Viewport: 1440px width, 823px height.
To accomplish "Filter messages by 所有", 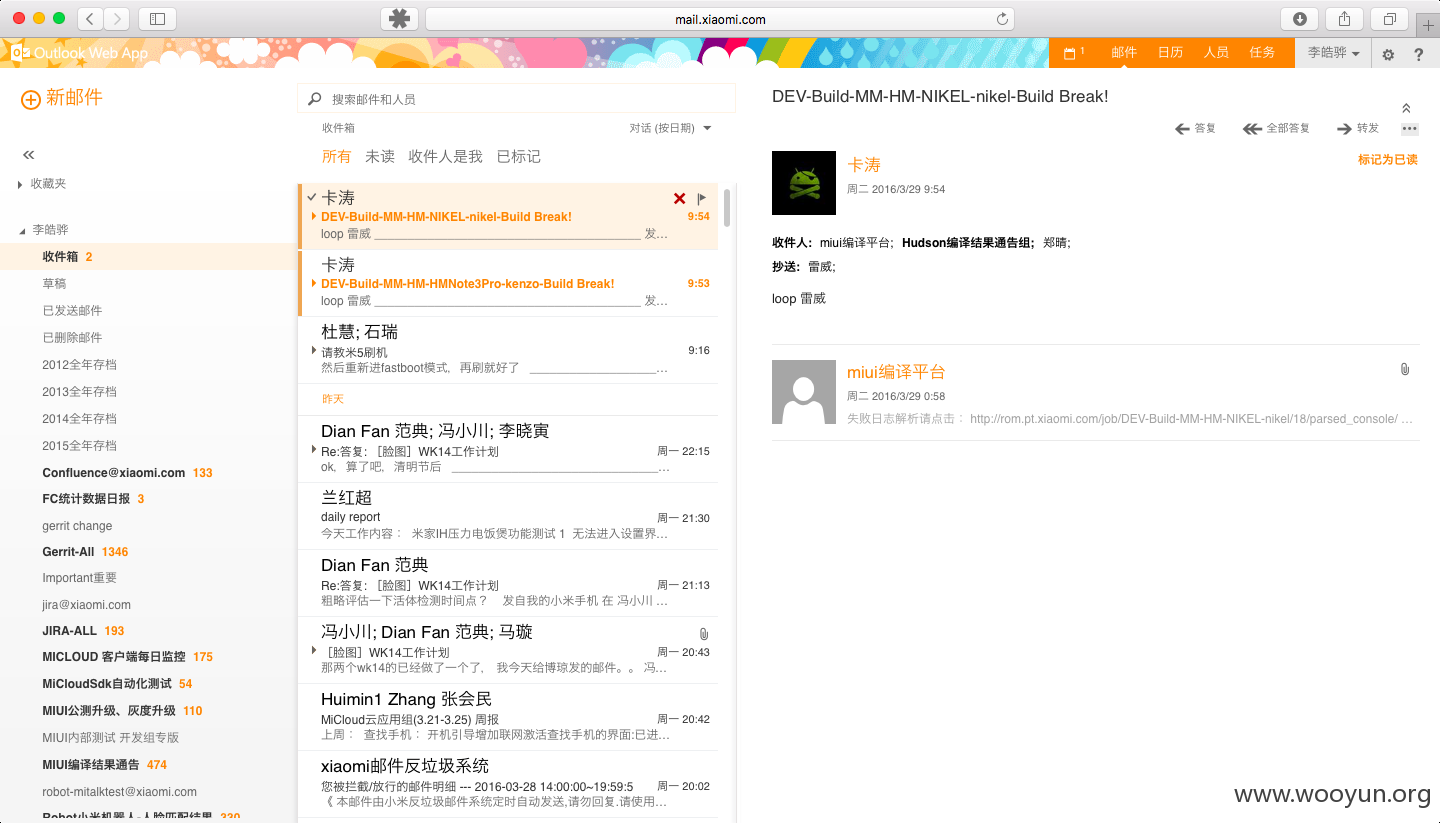I will pyautogui.click(x=337, y=157).
